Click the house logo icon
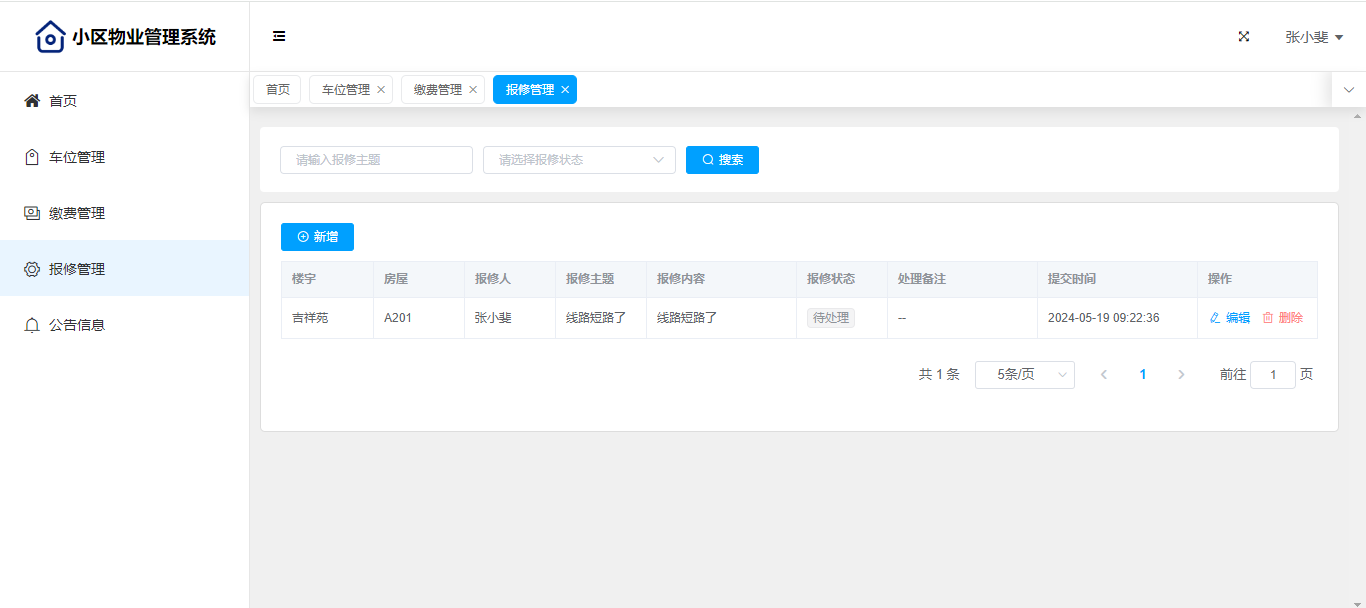 pos(50,37)
